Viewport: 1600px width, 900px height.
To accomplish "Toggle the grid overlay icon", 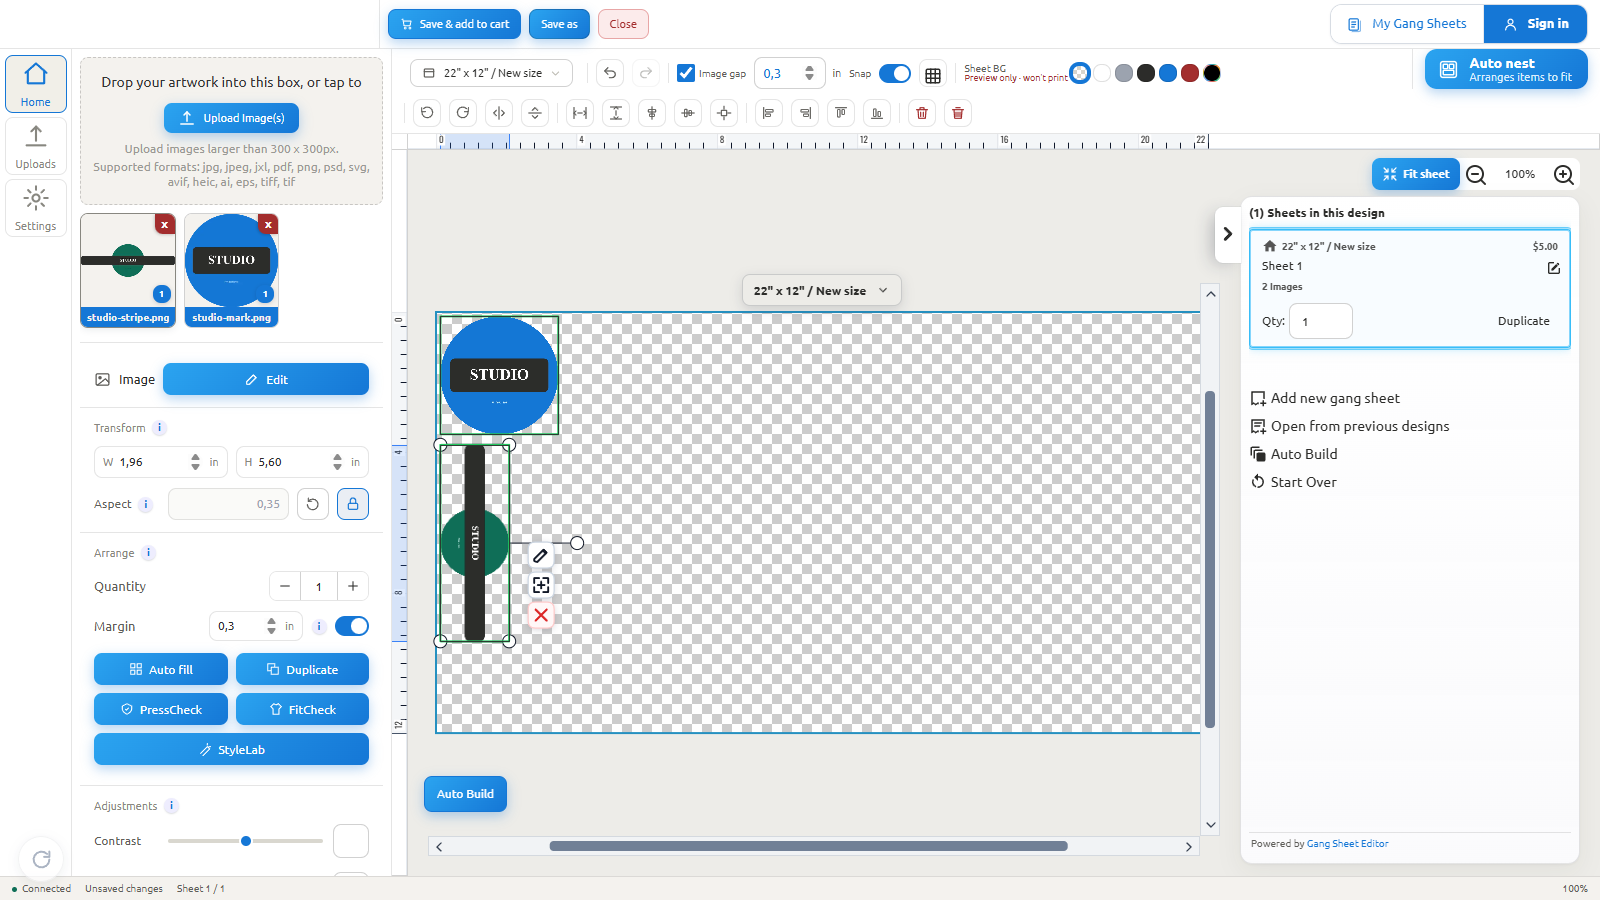I will click(x=933, y=75).
